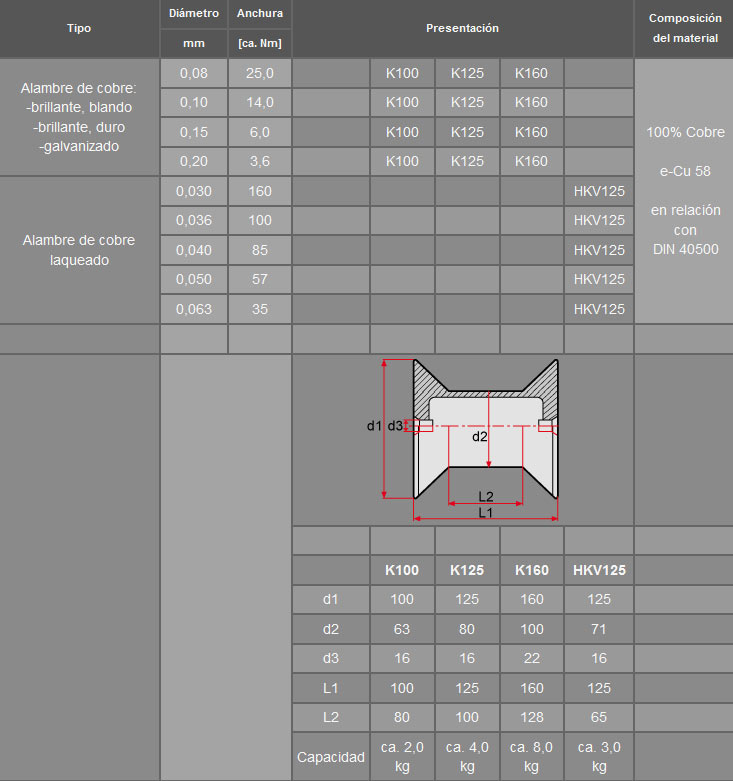This screenshot has height=781, width=733.
Task: Select K100 in the 0,20 row
Action: pos(402,161)
